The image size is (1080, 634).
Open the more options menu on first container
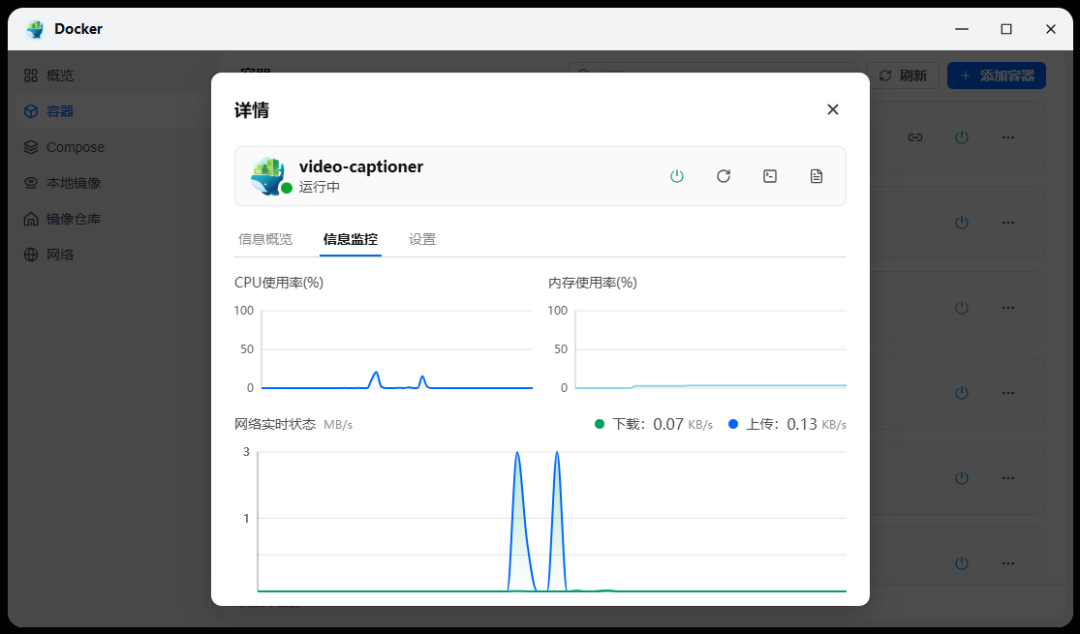pos(1008,137)
